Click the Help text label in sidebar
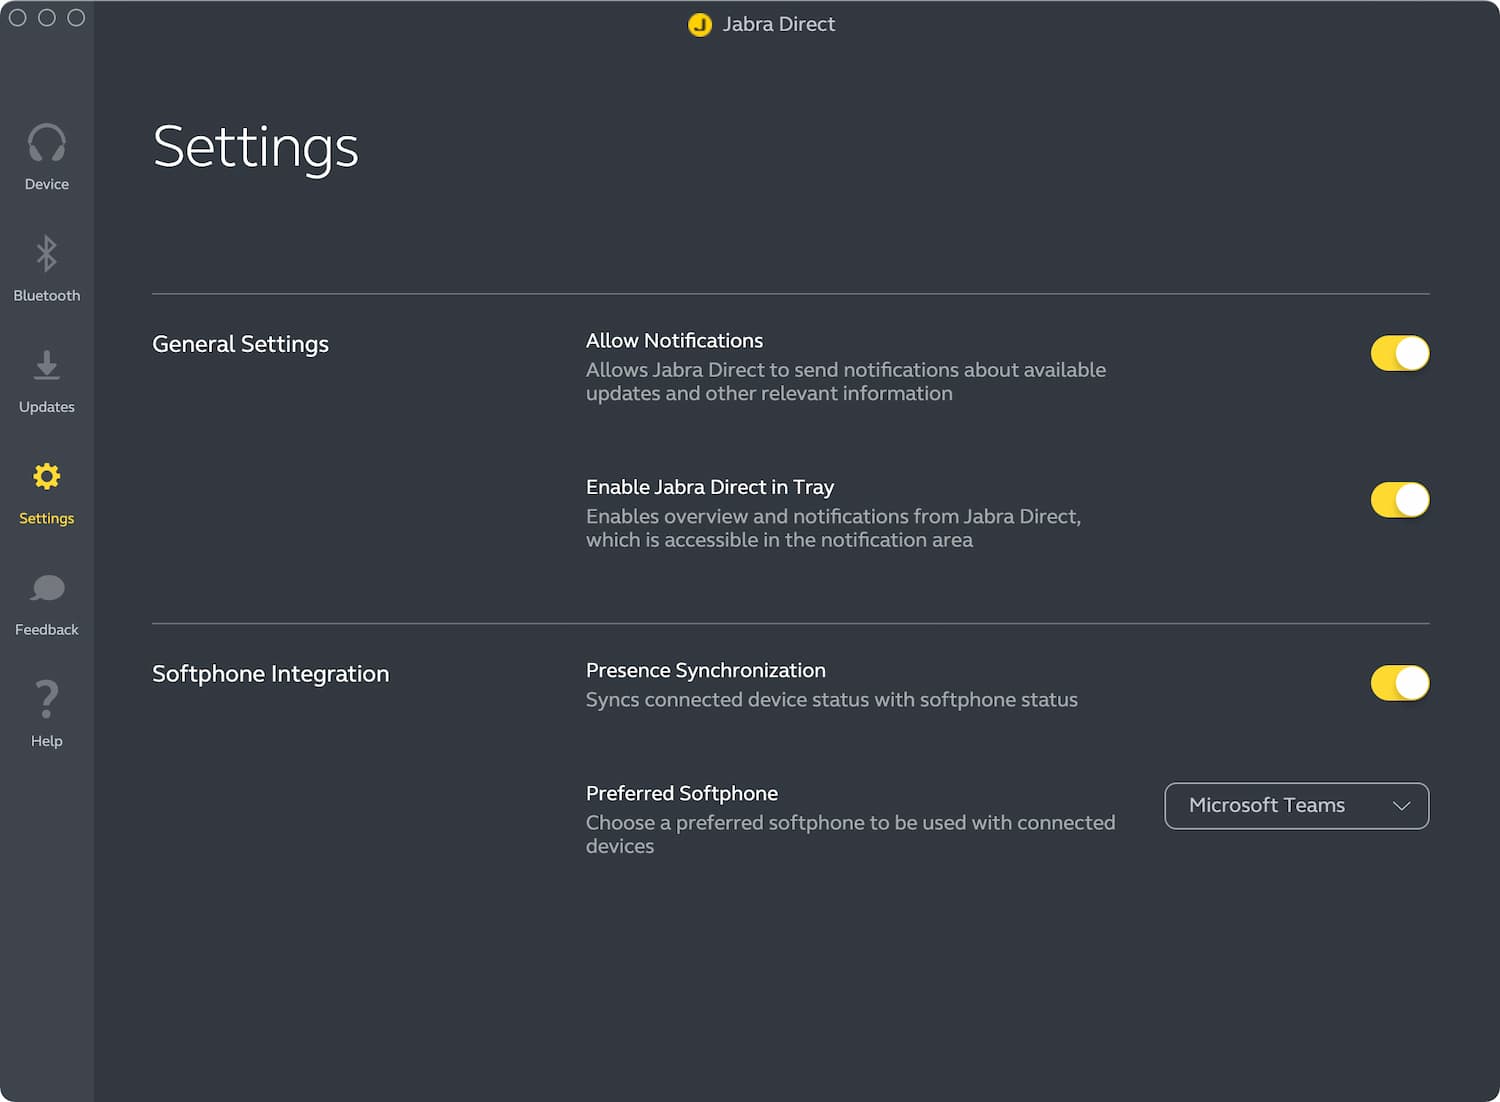The width and height of the screenshot is (1500, 1102). tap(46, 741)
